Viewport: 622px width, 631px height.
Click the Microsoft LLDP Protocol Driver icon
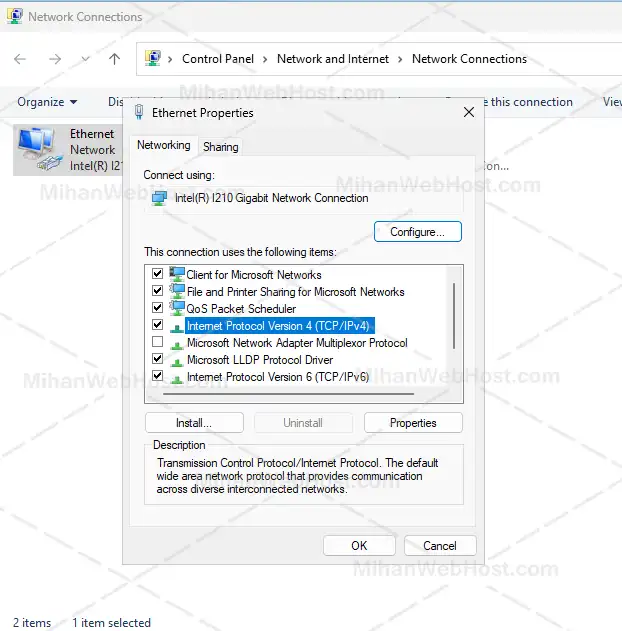point(177,360)
